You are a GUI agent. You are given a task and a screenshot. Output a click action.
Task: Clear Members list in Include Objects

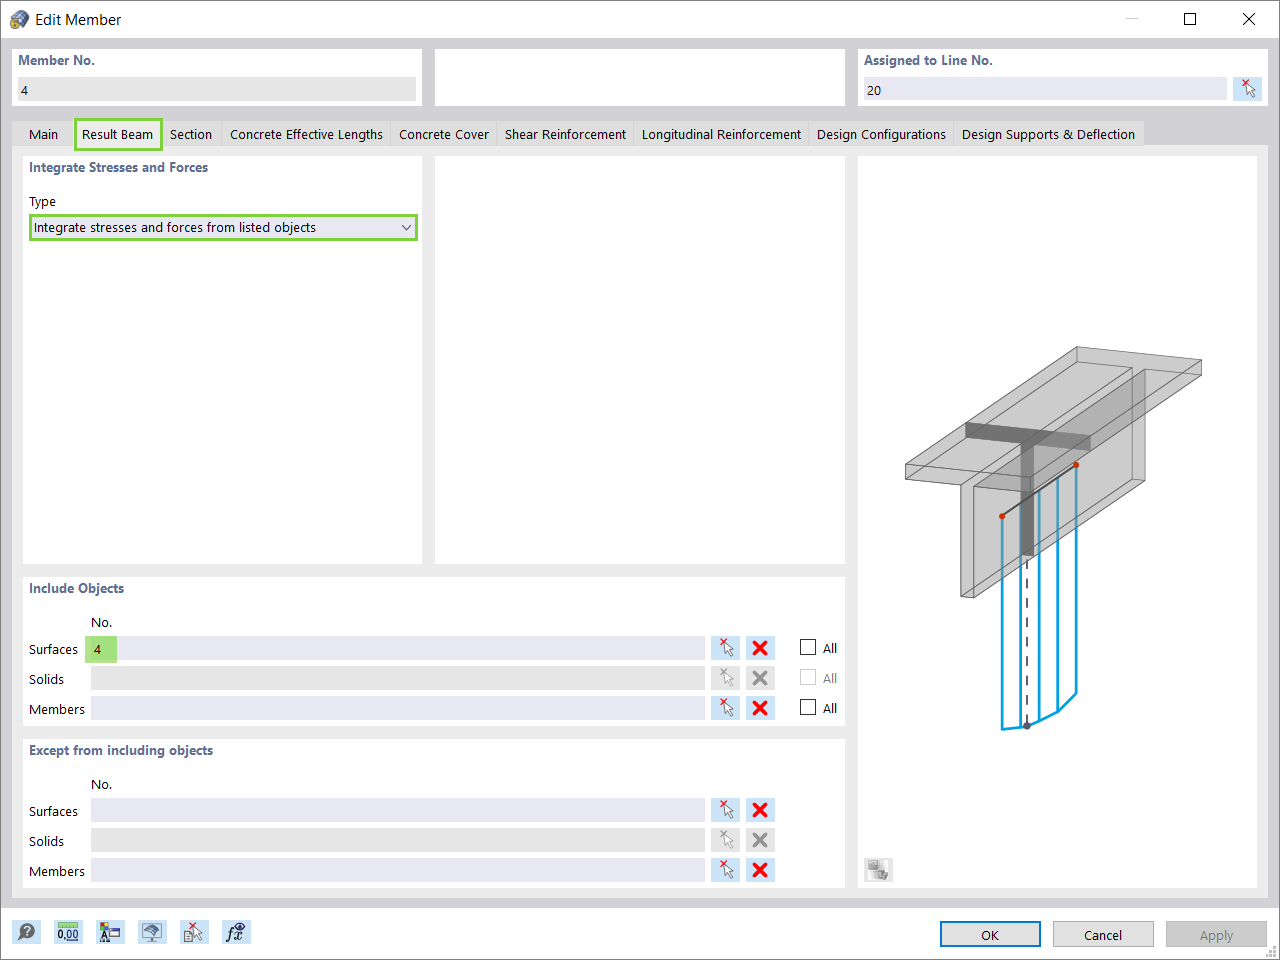point(760,708)
